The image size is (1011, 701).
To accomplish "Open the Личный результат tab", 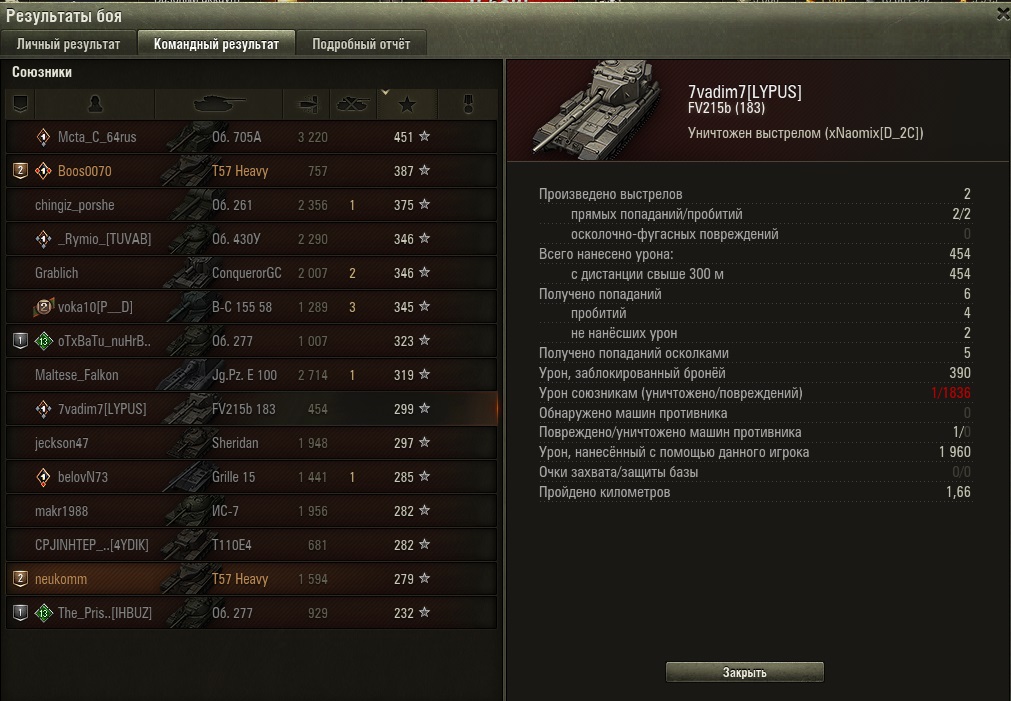I will pos(68,44).
